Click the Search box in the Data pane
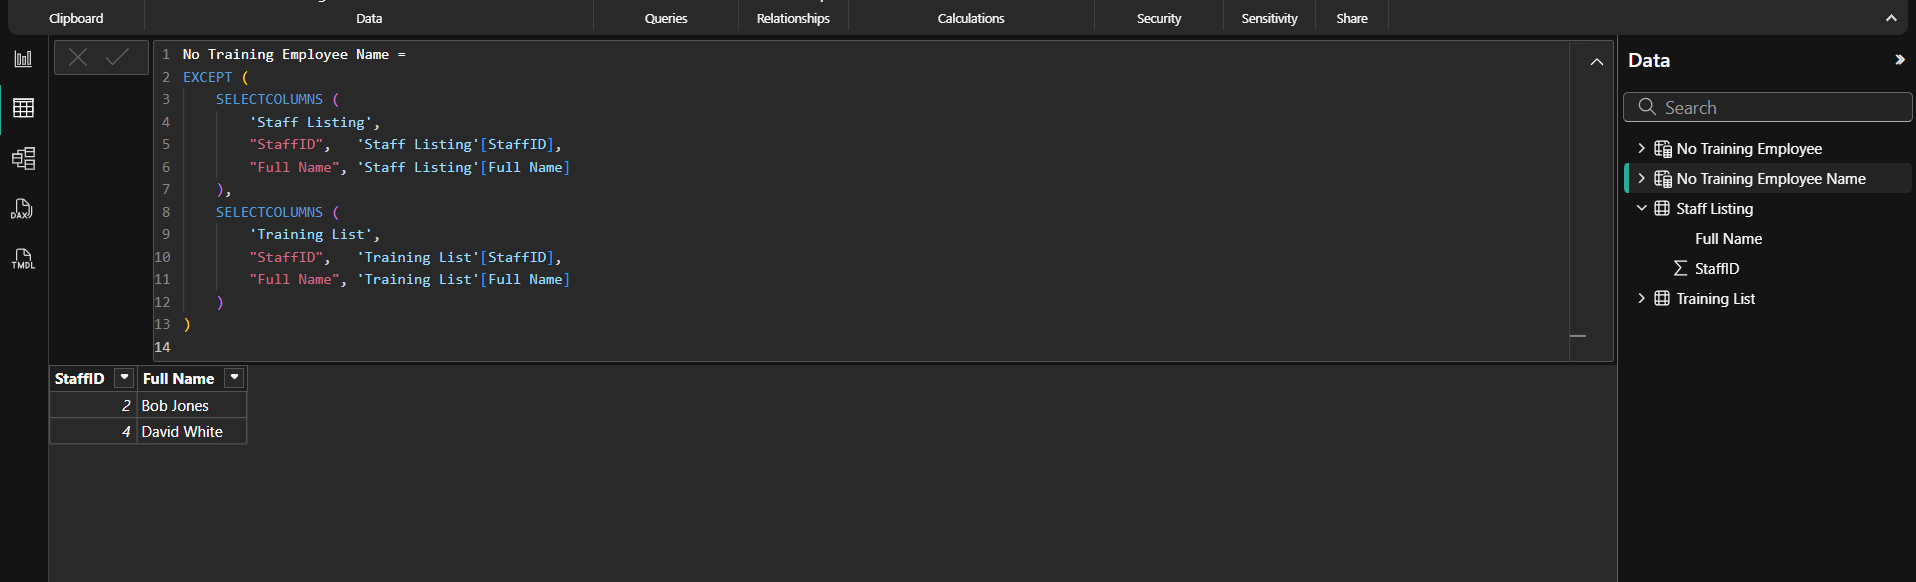 (1767, 107)
